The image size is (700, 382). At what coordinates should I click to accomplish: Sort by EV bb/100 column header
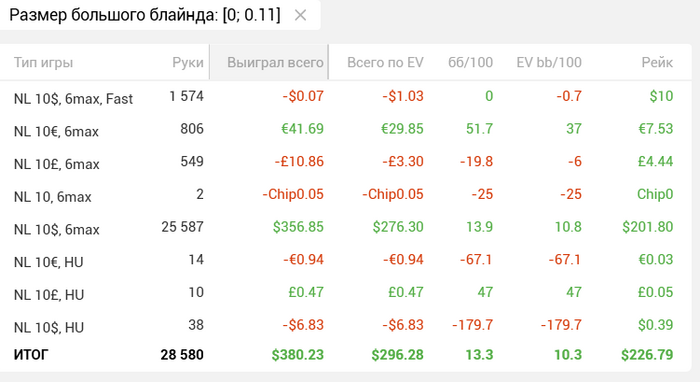[x=549, y=62]
